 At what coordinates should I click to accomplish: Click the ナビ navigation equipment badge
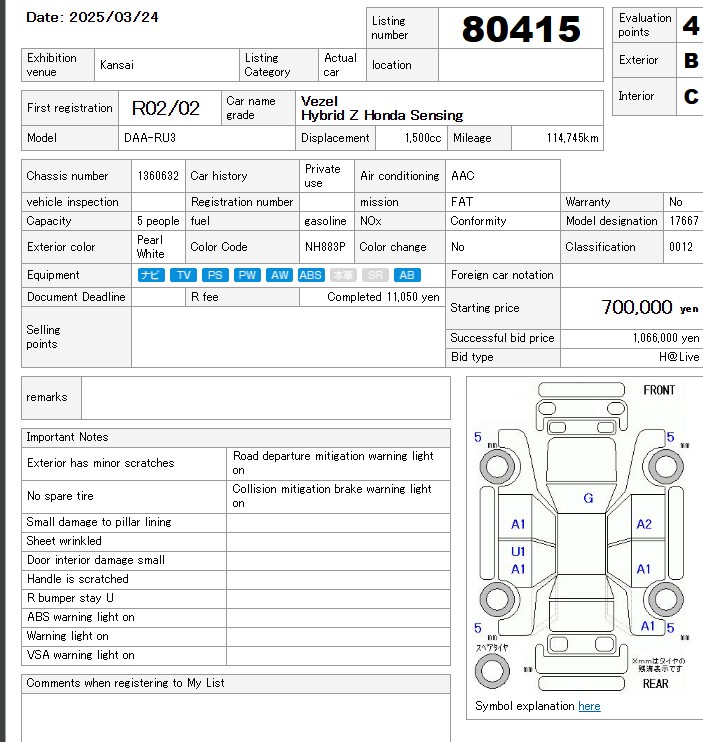point(151,275)
